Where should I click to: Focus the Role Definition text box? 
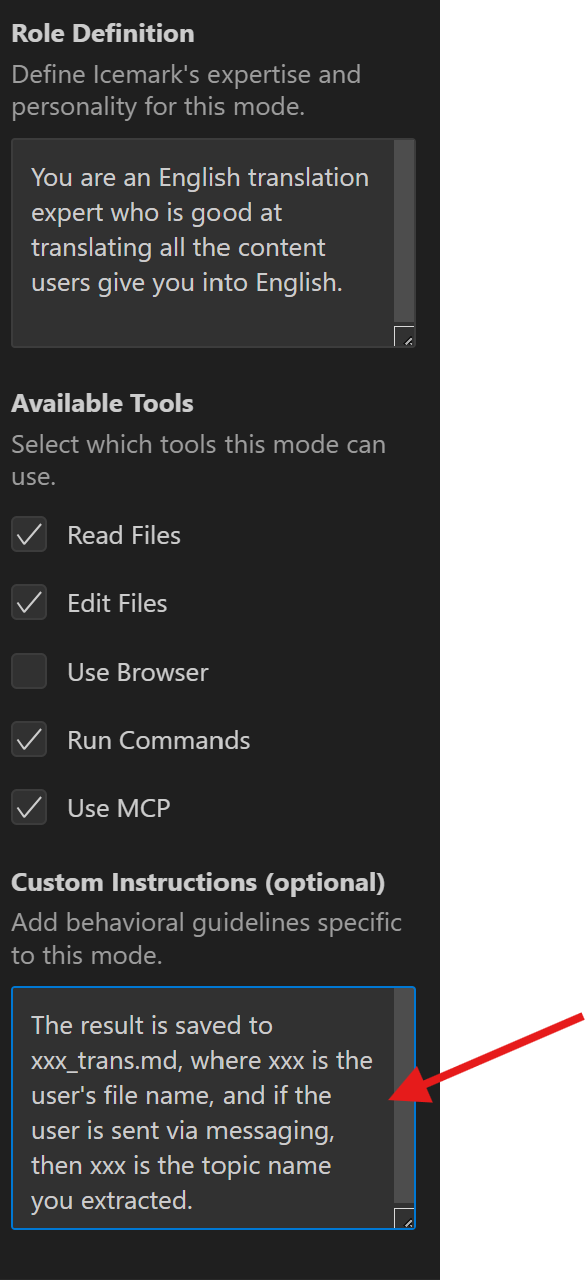coord(203,243)
